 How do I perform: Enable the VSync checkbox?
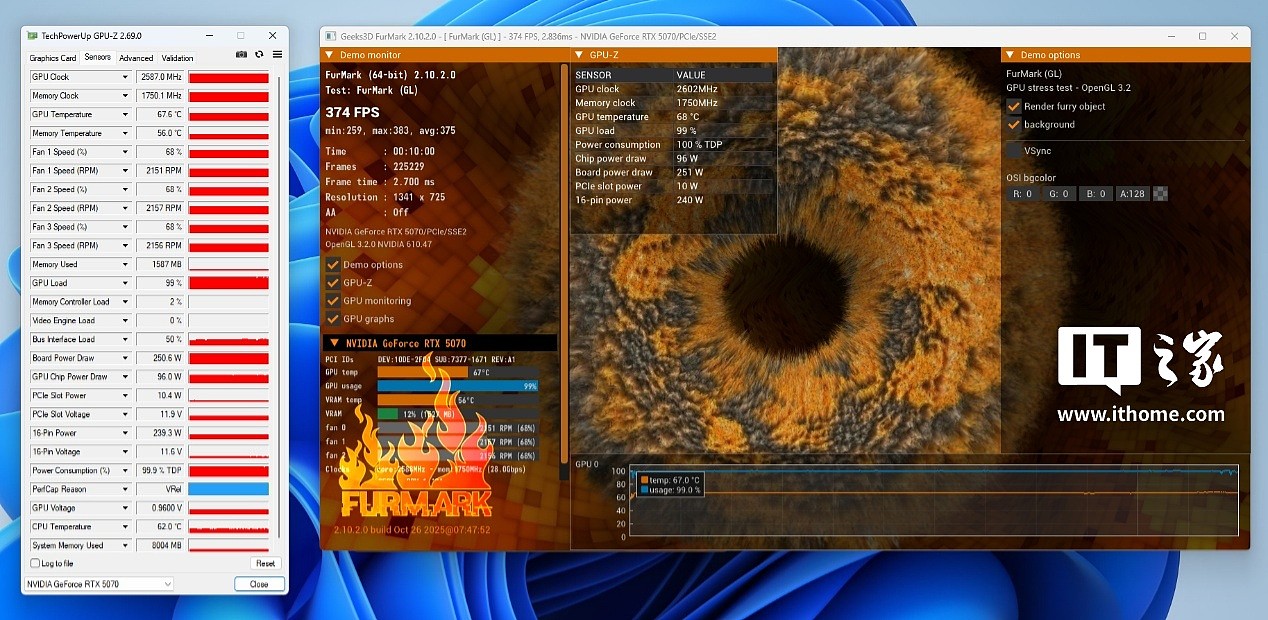tap(1014, 151)
